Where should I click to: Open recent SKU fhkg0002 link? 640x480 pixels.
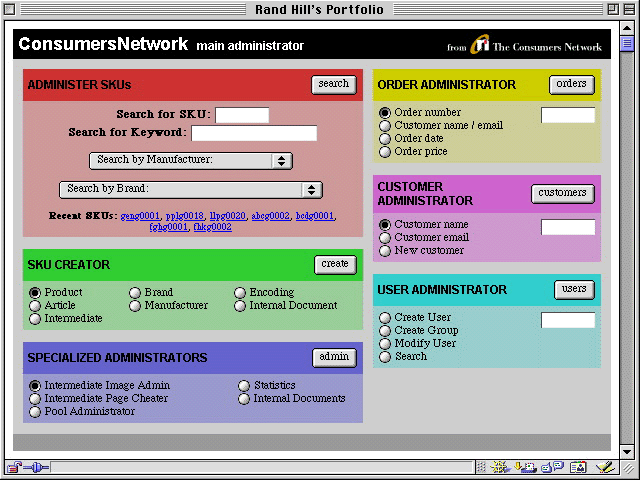pyautogui.click(x=212, y=227)
